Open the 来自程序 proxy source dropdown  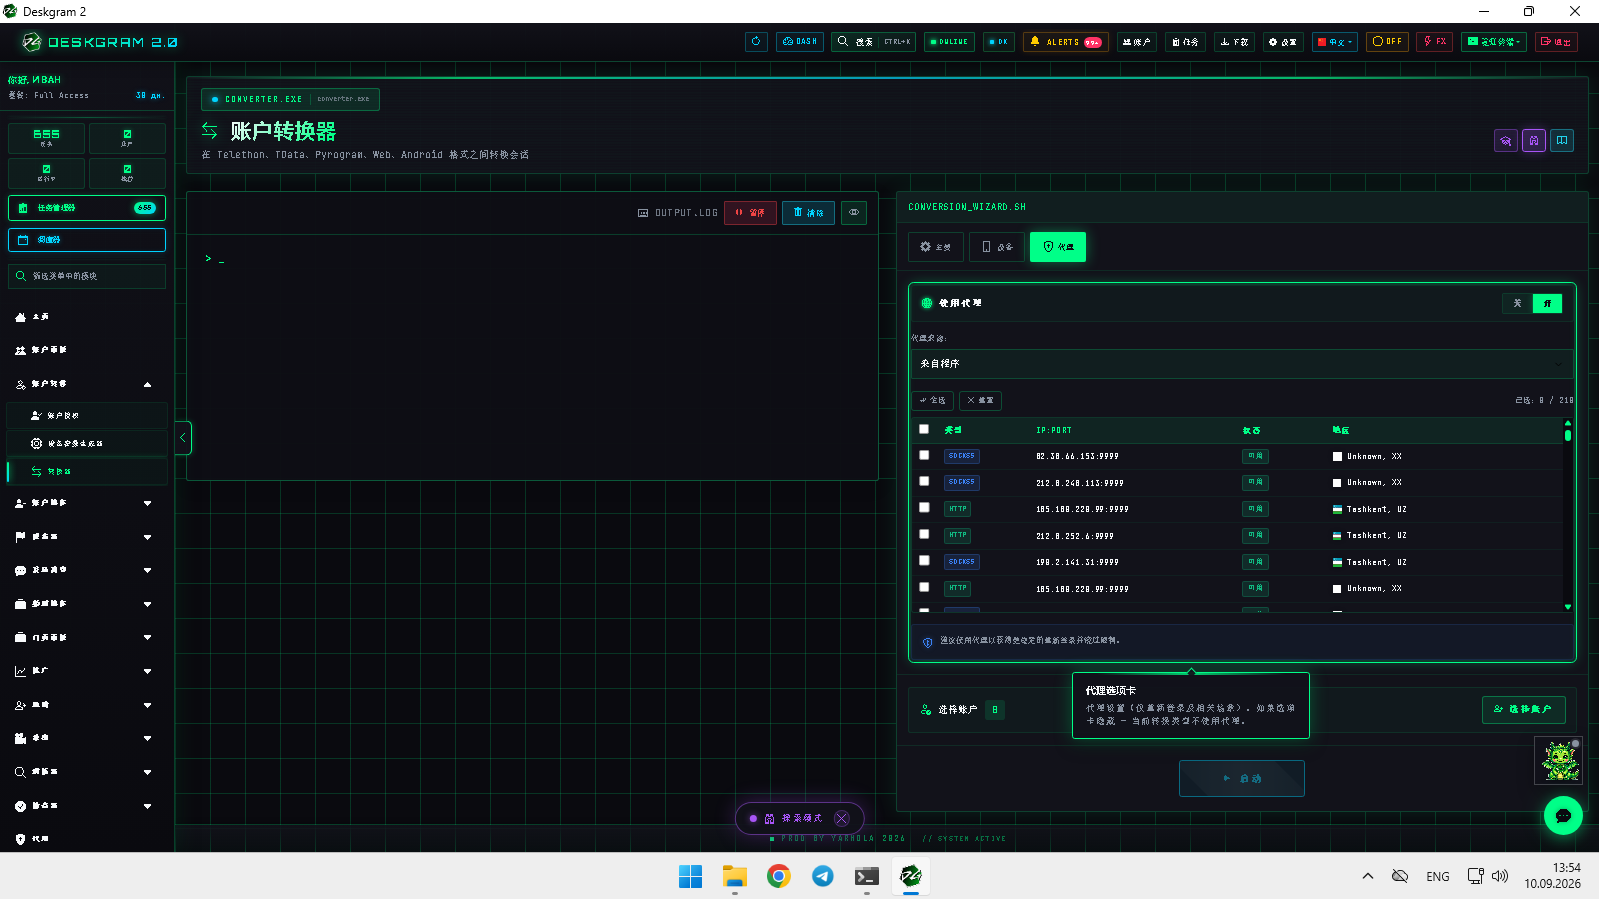coord(1241,364)
